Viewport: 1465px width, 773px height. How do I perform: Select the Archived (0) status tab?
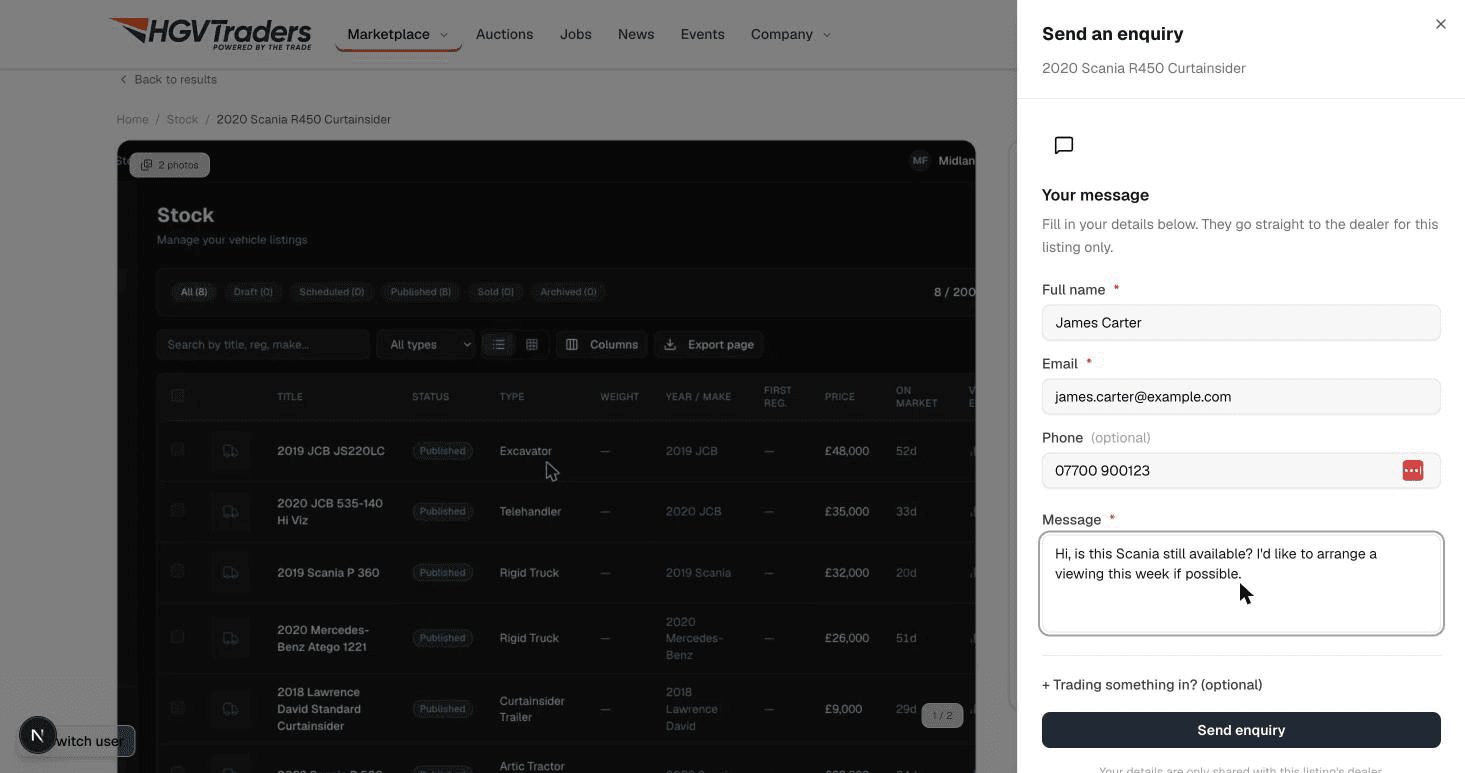pyautogui.click(x=568, y=292)
